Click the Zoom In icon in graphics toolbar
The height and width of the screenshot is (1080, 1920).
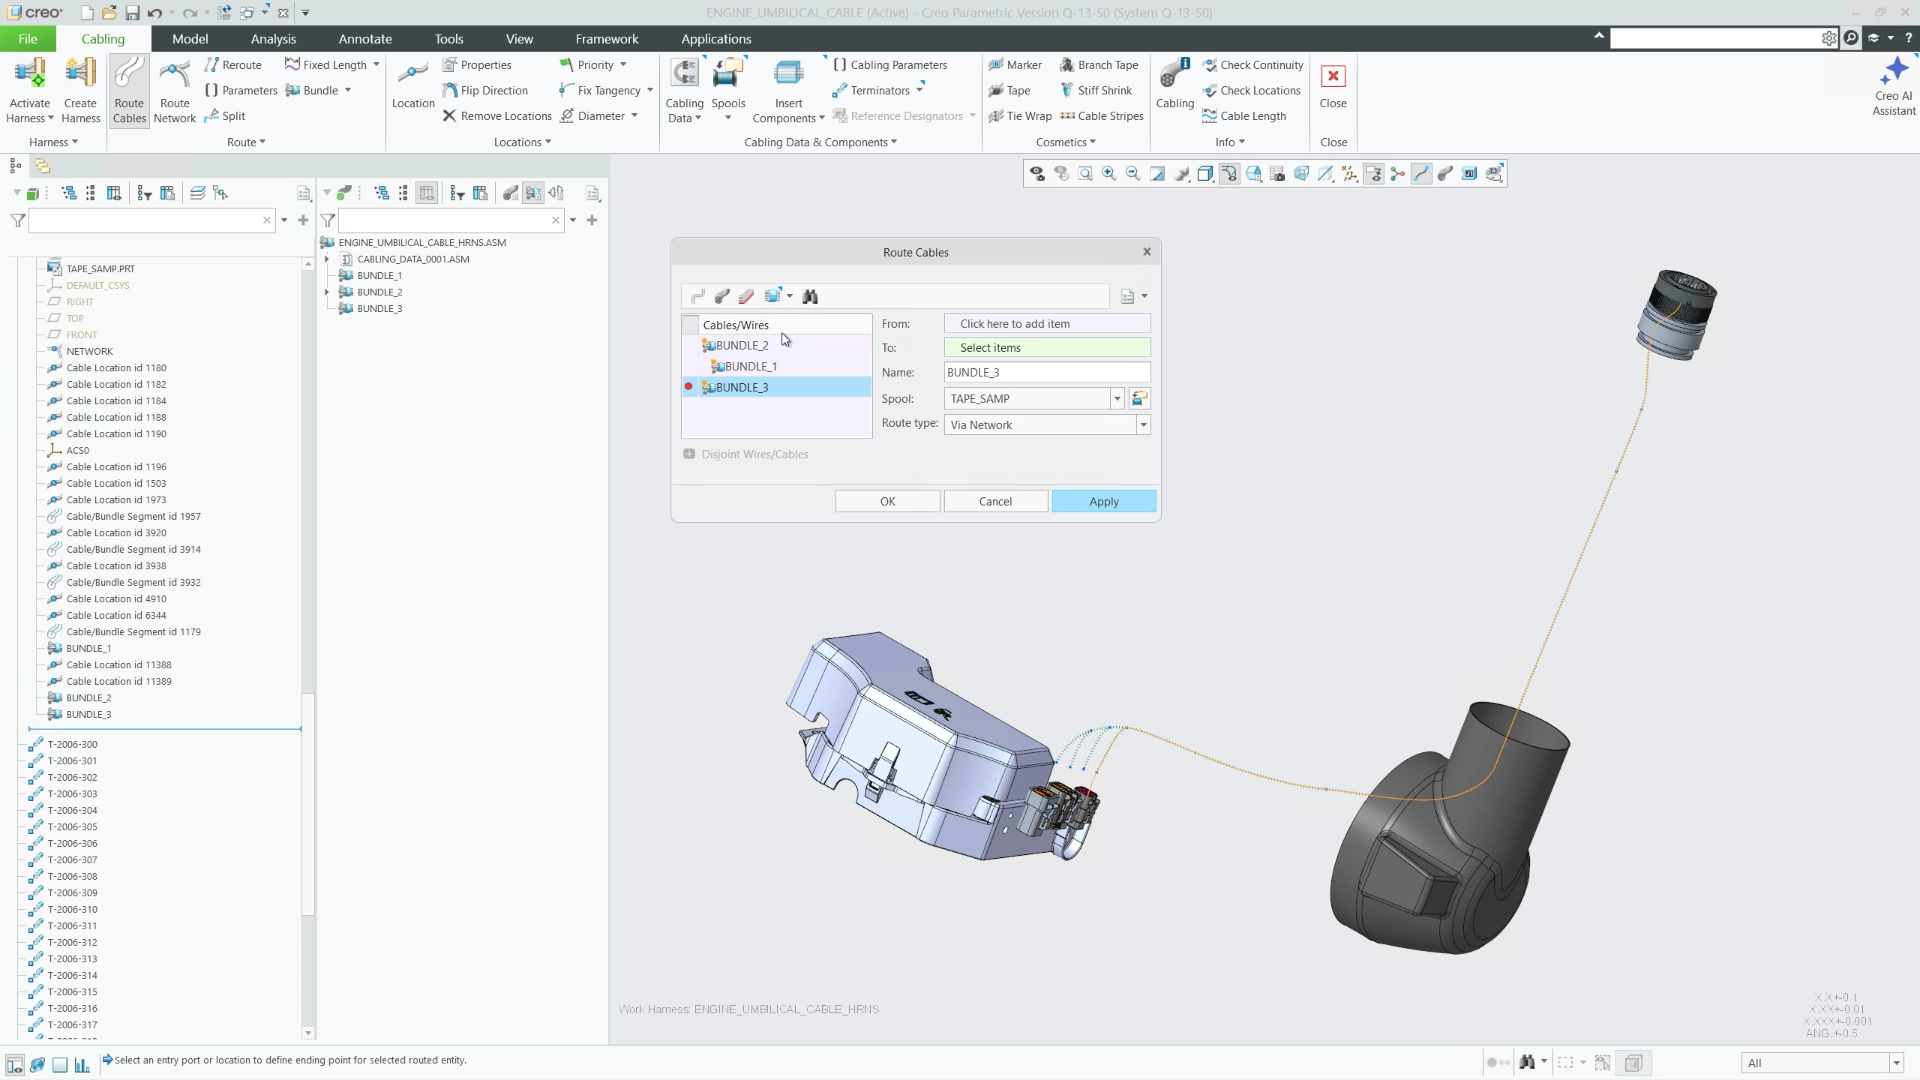point(1109,174)
